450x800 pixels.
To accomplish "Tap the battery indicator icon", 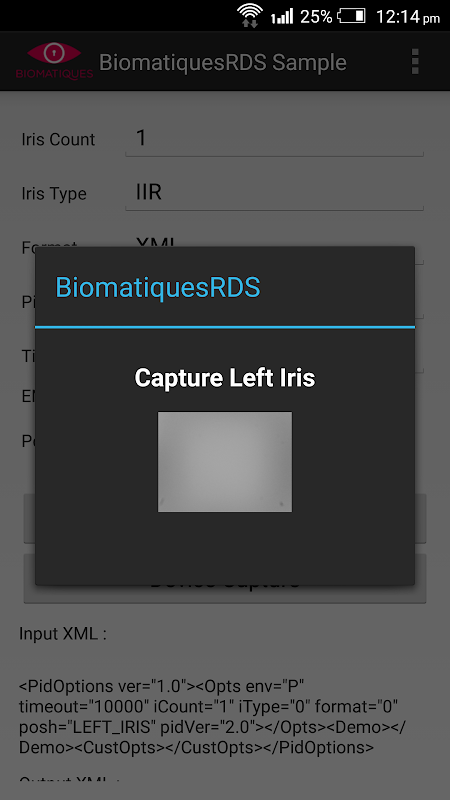I will tap(352, 16).
